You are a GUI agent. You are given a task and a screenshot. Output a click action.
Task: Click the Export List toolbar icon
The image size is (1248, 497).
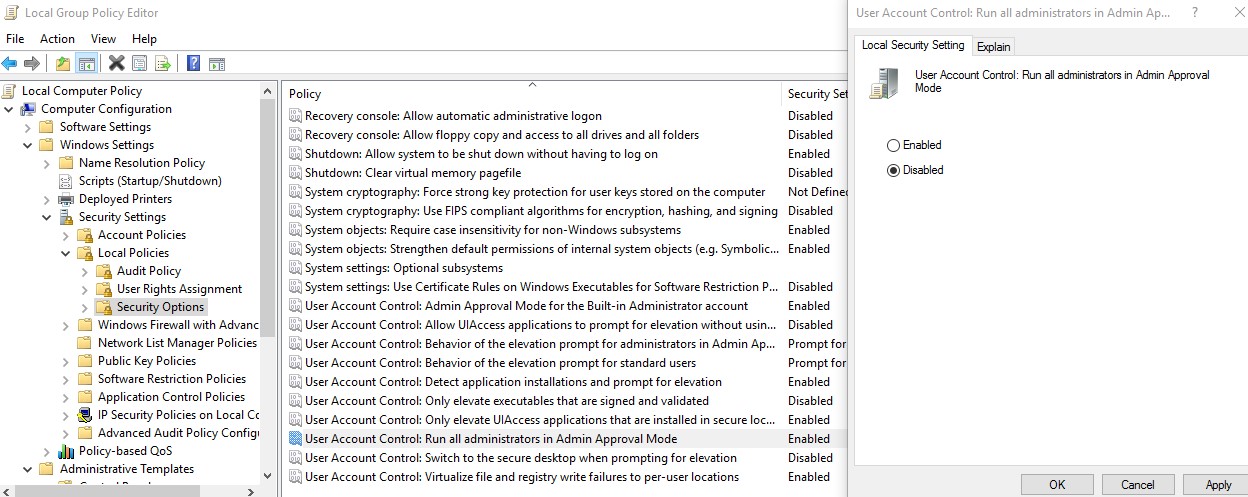pos(162,64)
